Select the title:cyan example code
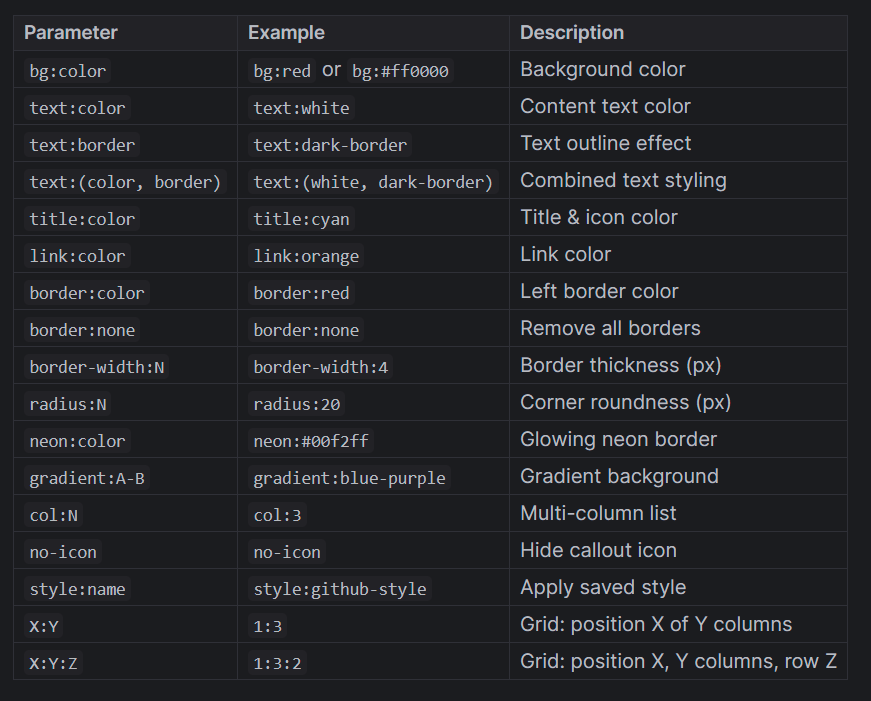The height and width of the screenshot is (701, 871). click(302, 219)
